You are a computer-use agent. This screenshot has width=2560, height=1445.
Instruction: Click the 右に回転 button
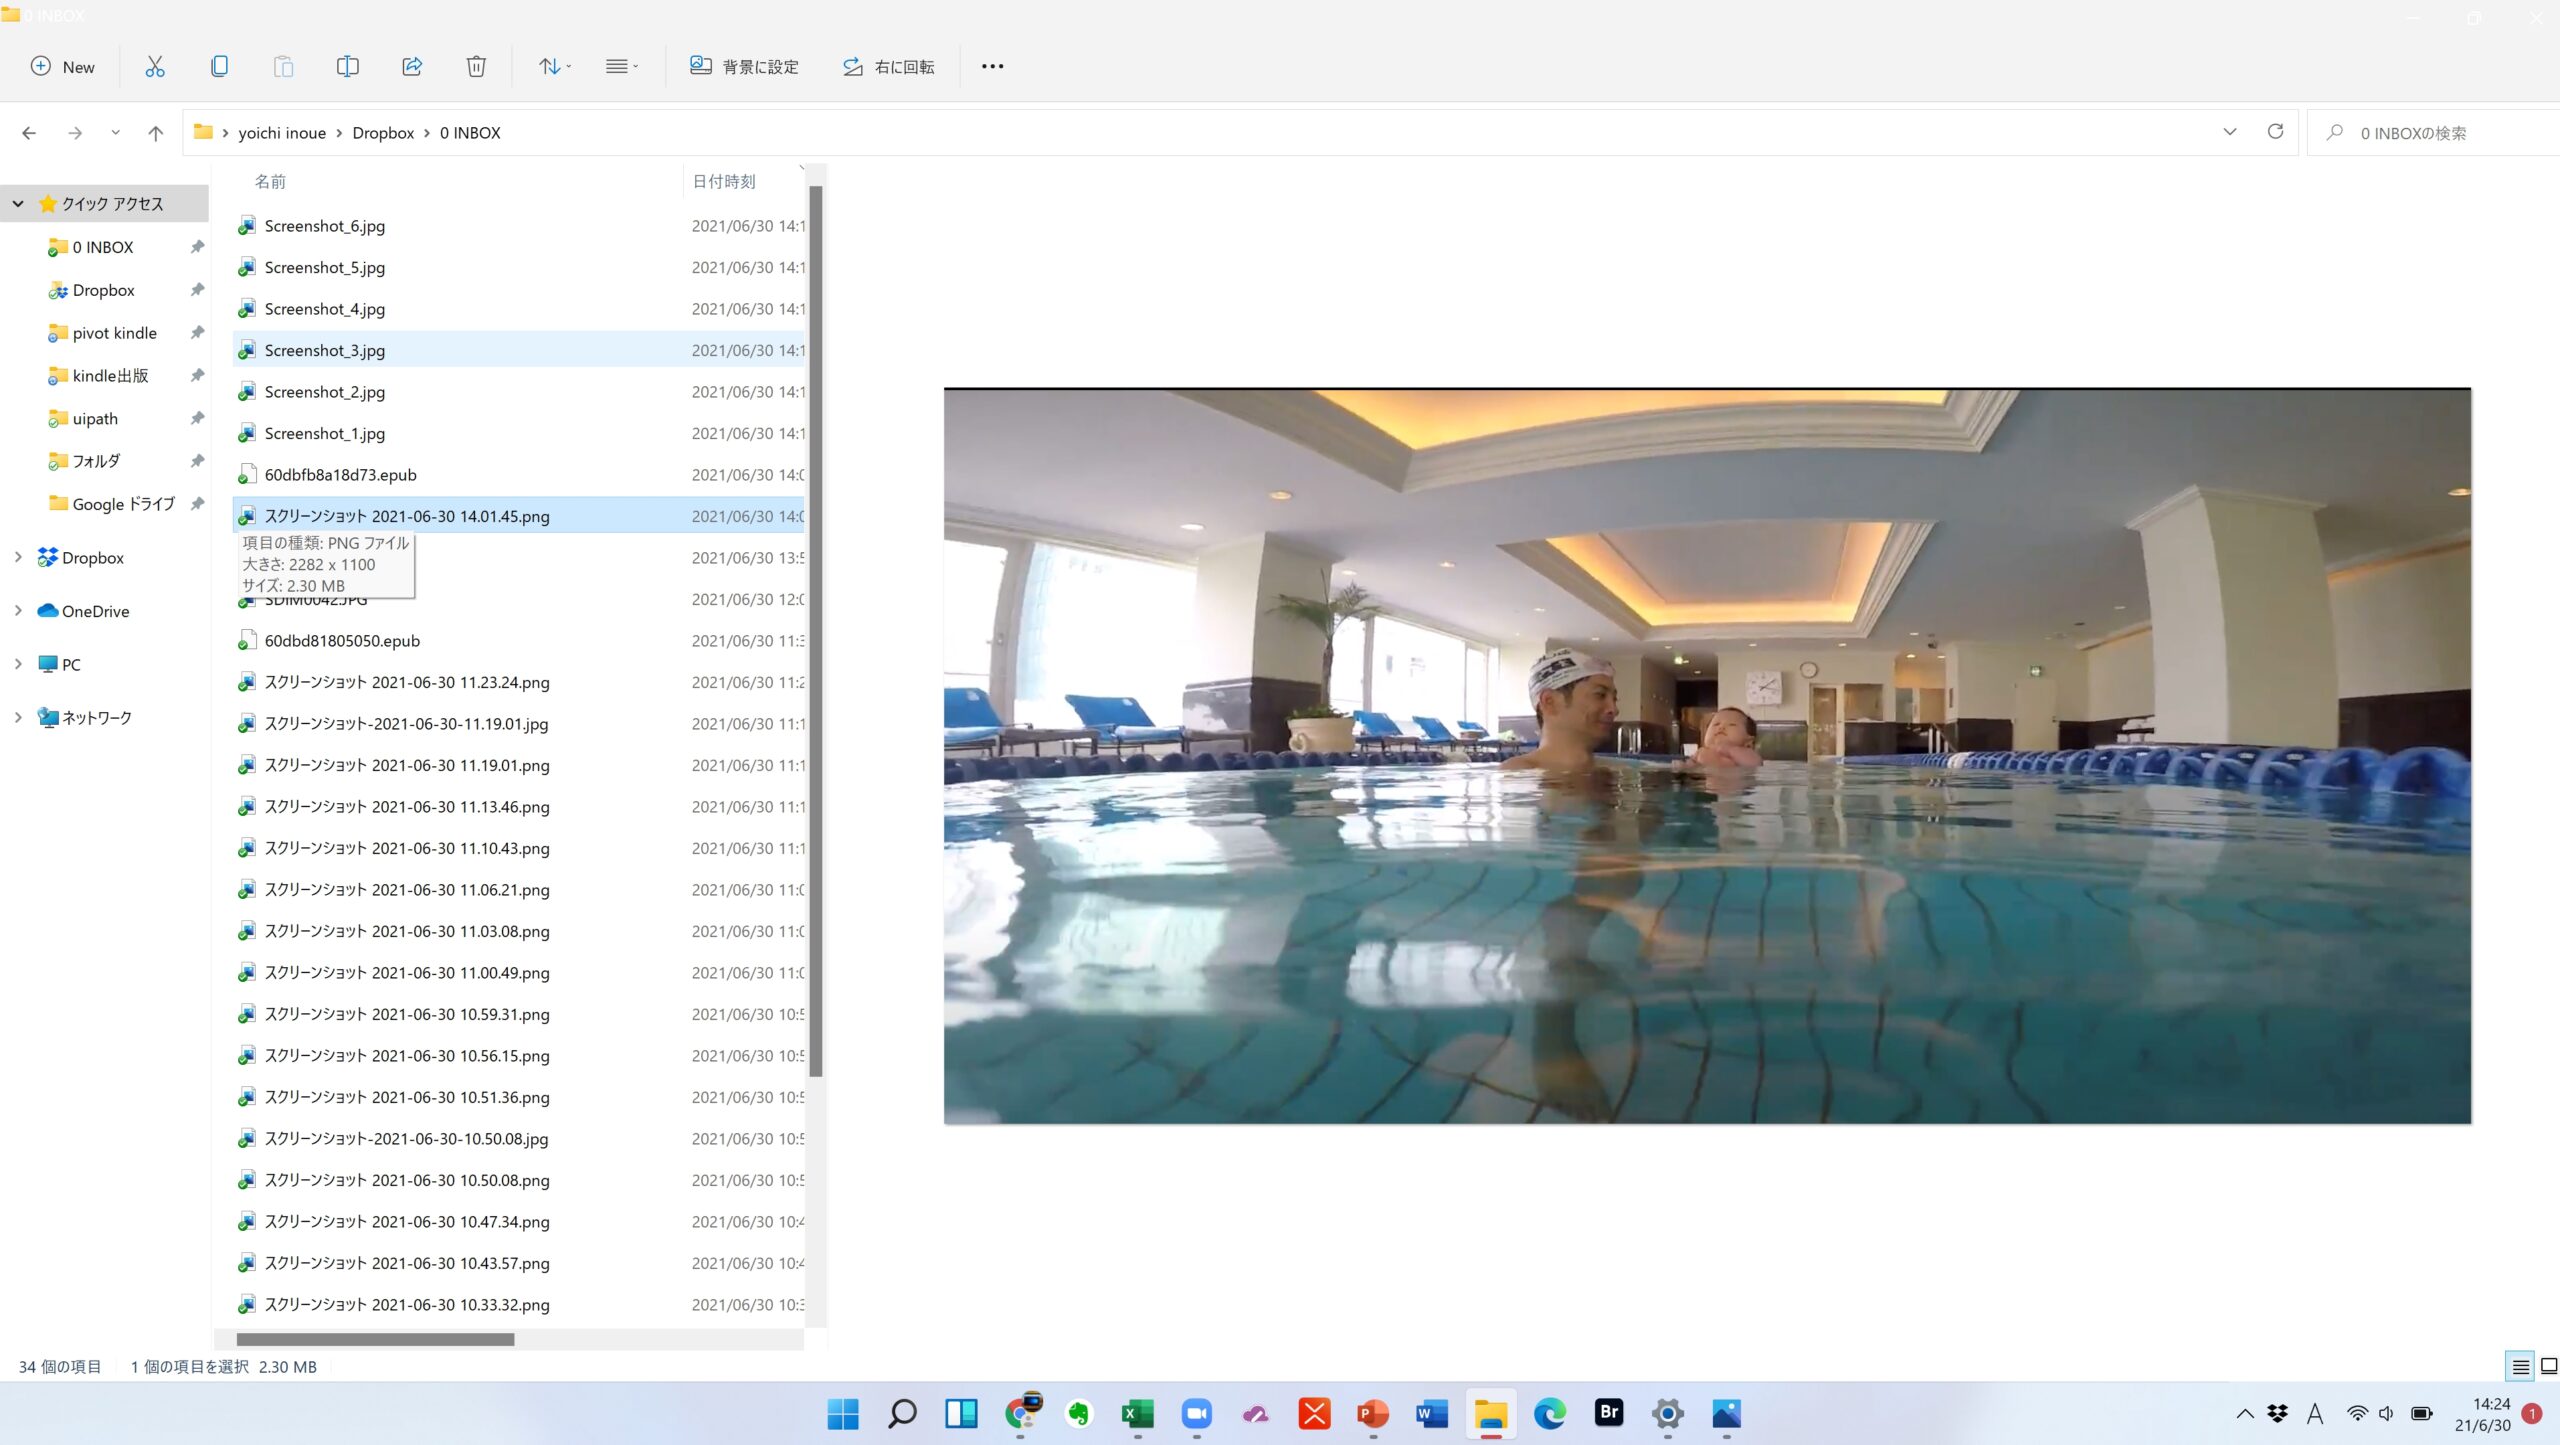pos(888,66)
